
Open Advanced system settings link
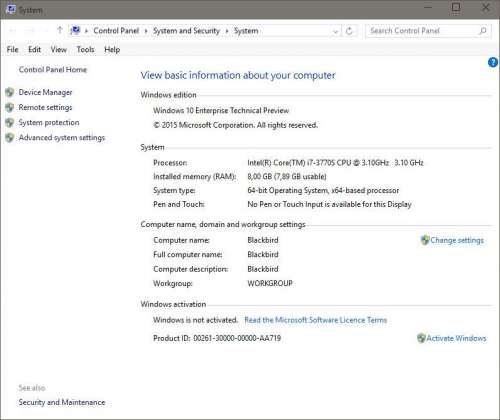62,137
